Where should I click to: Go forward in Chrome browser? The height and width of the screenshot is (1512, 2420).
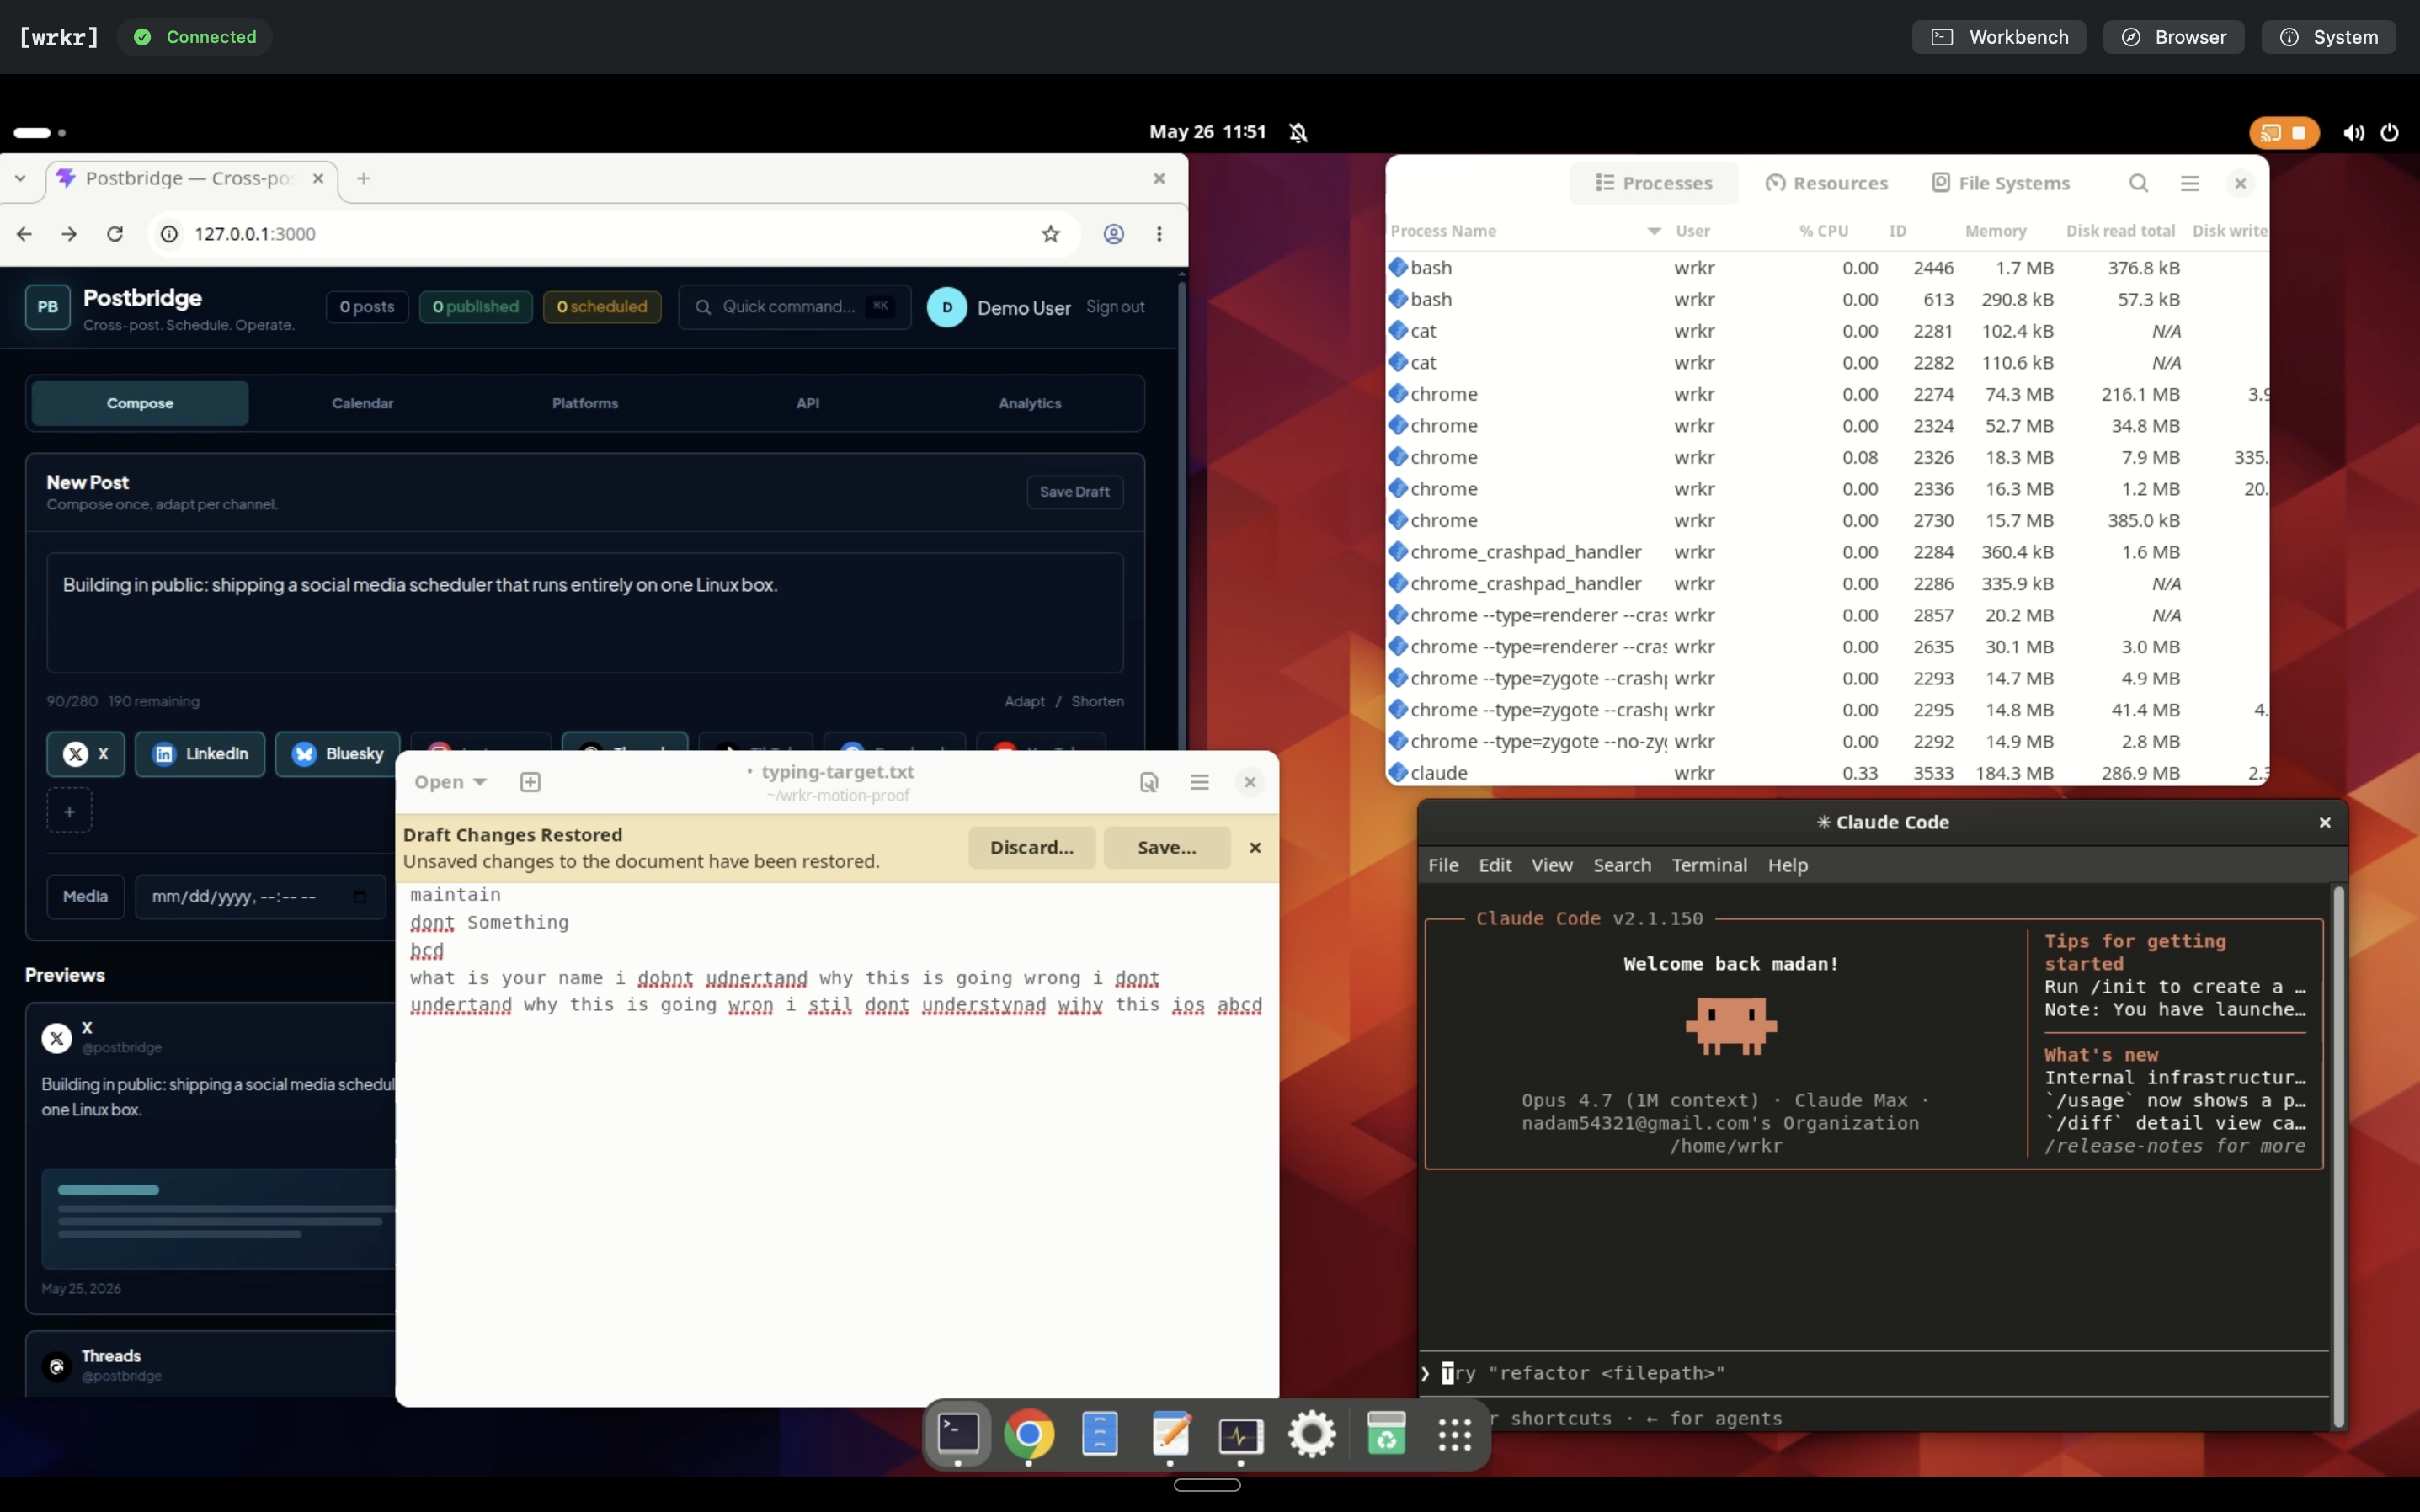click(x=69, y=233)
